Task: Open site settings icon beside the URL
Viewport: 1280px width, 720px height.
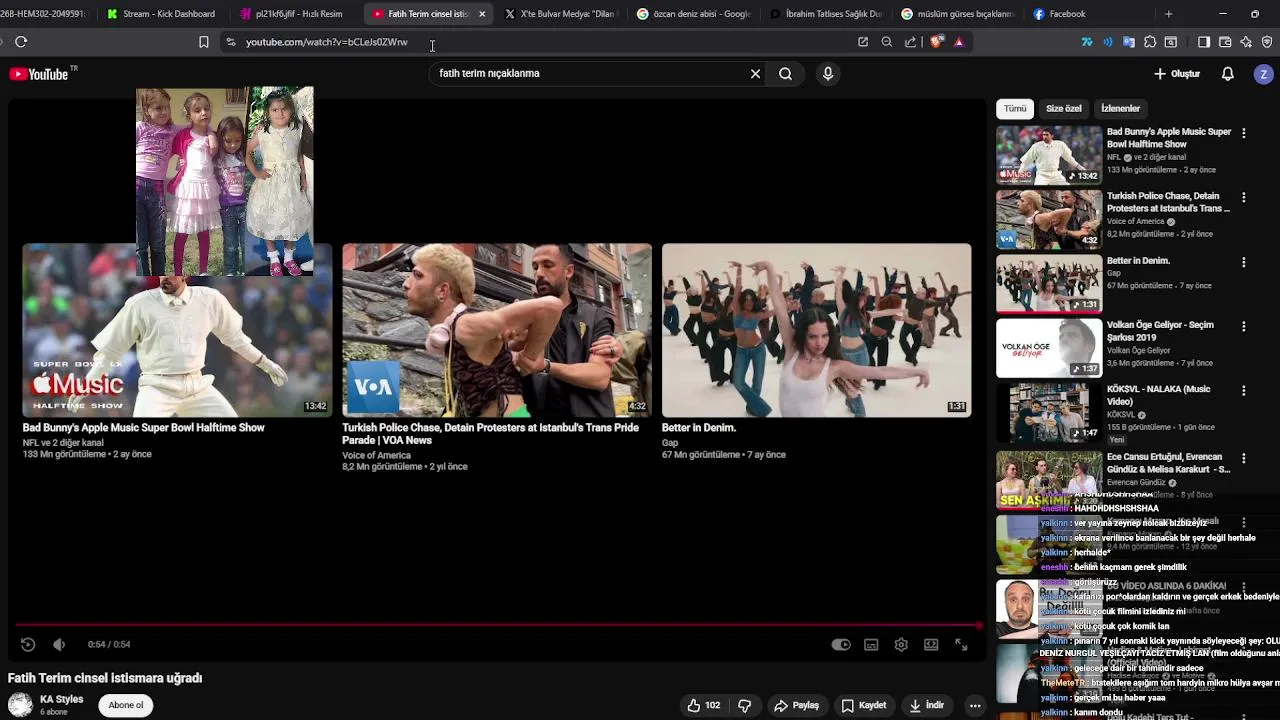Action: (x=231, y=42)
